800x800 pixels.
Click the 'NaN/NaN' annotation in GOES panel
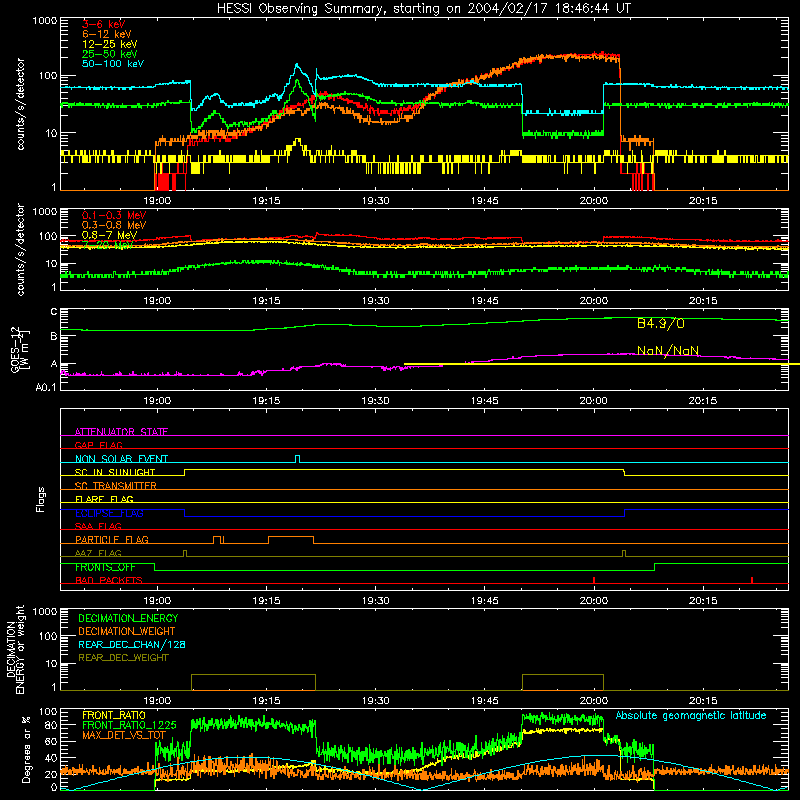[668, 351]
